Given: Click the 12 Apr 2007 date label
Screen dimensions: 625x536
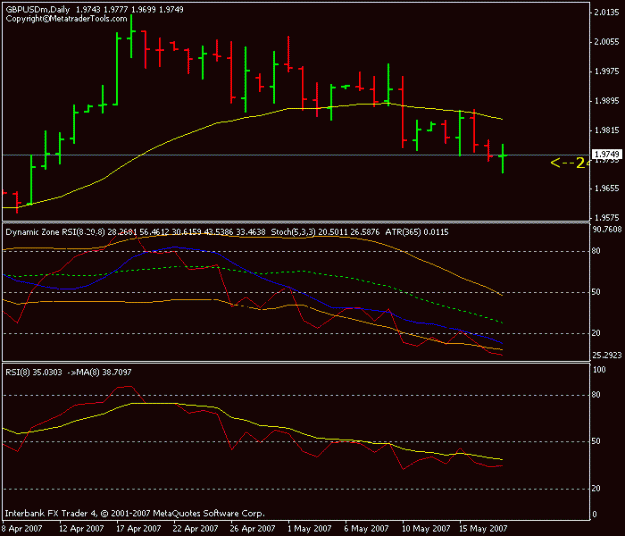Looking at the screenshot, I should tap(81, 529).
